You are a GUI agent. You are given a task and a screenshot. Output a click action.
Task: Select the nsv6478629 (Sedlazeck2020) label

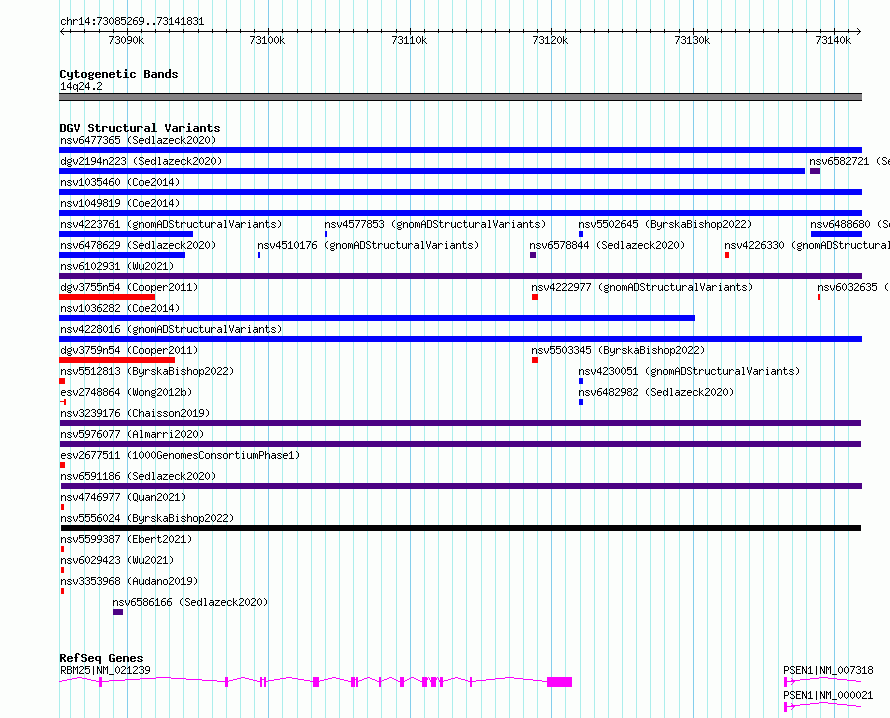pyautogui.click(x=138, y=245)
